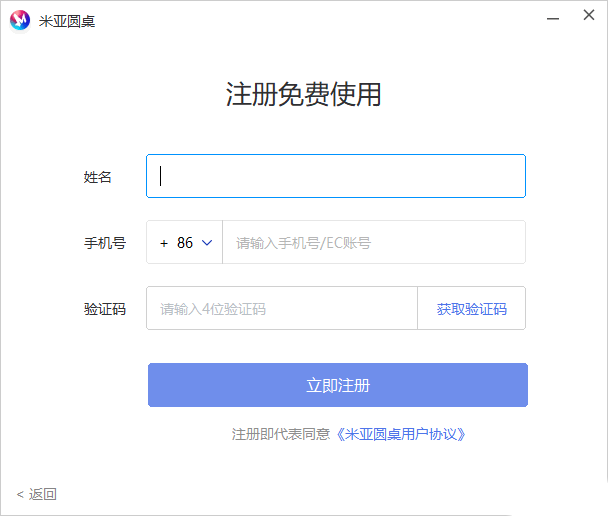Click the 4-digit verification code field
The image size is (608, 516).
(282, 308)
